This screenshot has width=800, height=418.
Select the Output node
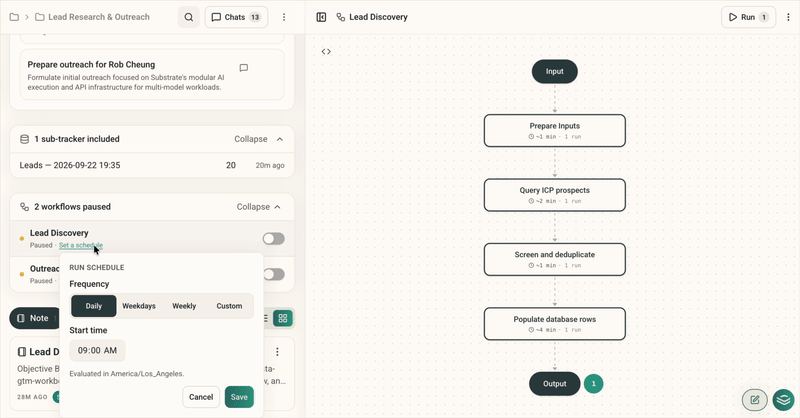click(x=555, y=384)
